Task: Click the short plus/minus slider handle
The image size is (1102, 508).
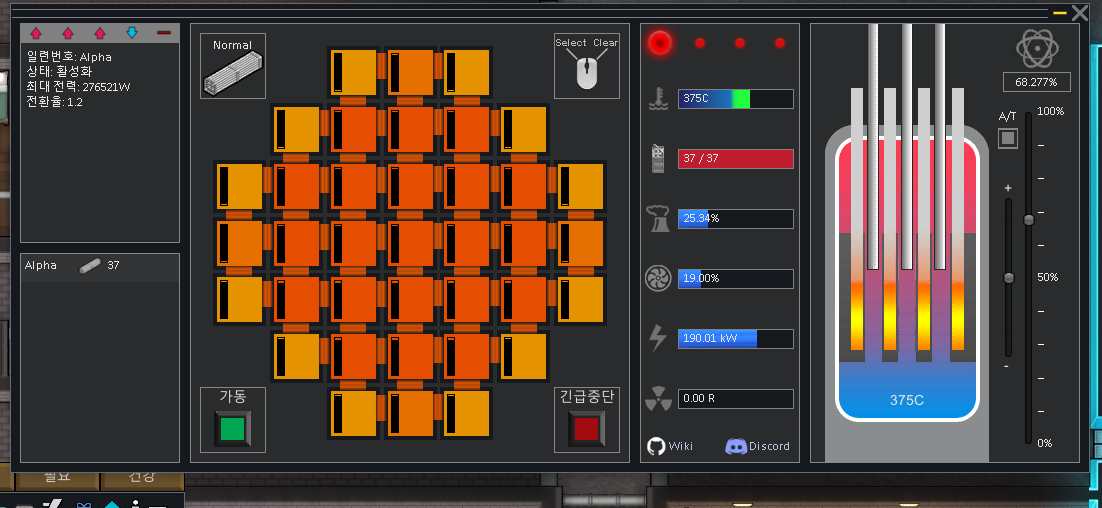Action: (x=1008, y=277)
